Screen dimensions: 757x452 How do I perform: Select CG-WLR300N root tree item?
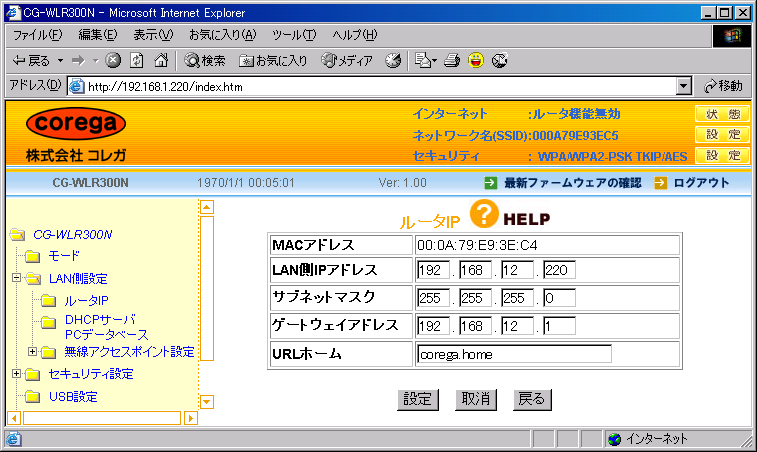click(72, 235)
